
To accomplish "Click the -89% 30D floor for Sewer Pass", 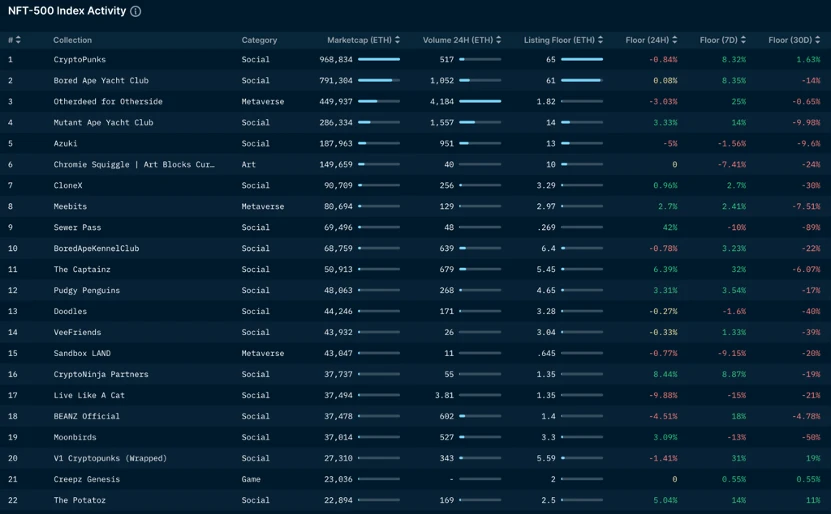I will 811,227.
